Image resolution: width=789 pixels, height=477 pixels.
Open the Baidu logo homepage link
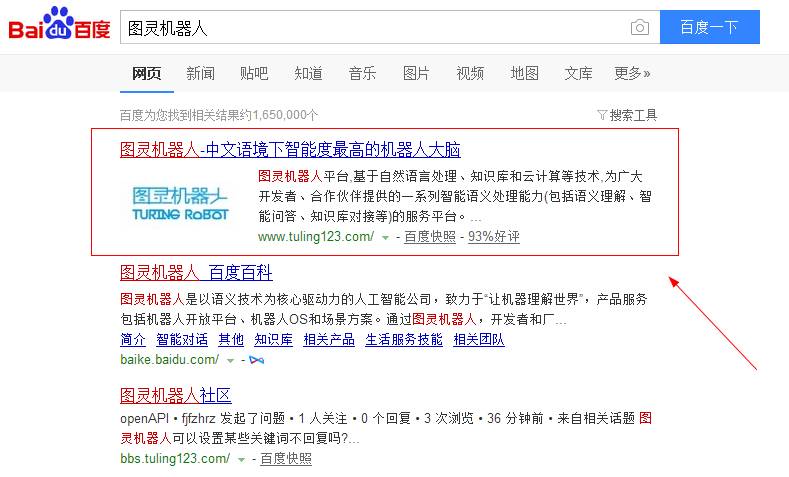click(x=59, y=24)
